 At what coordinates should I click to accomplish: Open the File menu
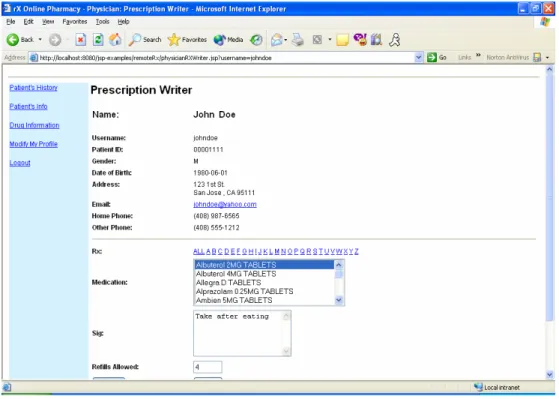click(11, 22)
